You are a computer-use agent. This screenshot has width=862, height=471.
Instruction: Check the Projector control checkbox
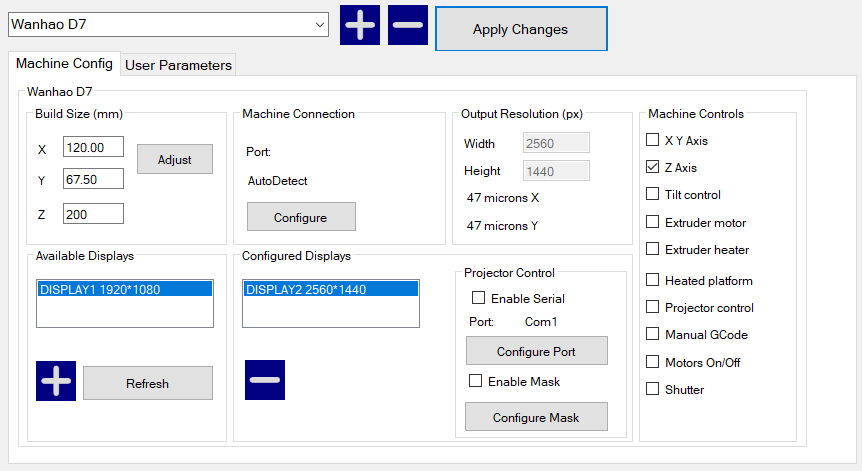[x=653, y=307]
